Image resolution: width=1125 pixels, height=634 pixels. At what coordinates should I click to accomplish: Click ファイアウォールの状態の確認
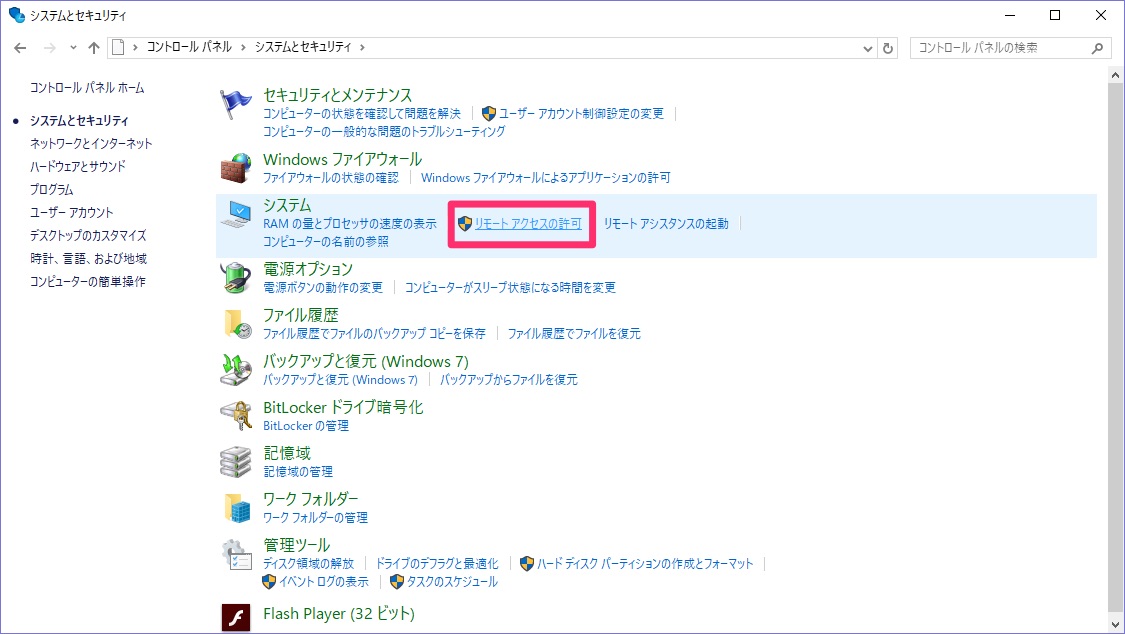point(331,178)
